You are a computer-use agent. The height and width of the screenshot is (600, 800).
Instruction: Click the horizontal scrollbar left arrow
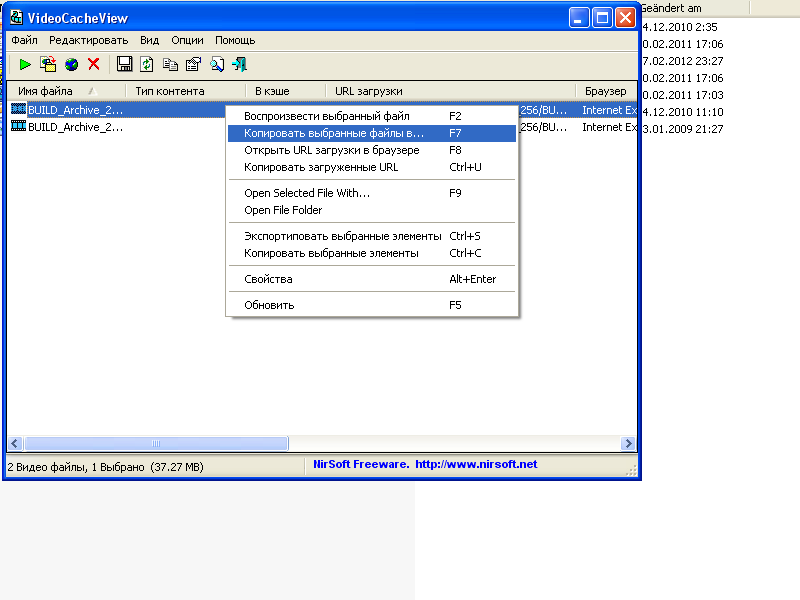pos(15,443)
